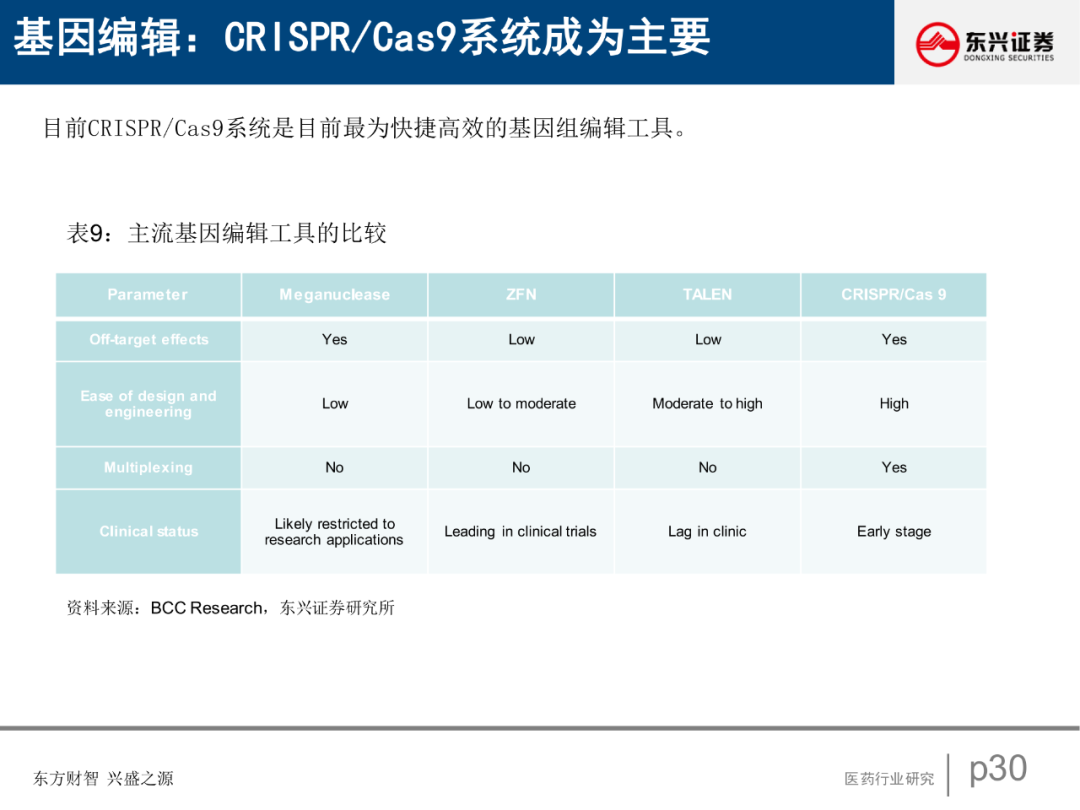
Task: Click the cell High
Action: click(894, 404)
